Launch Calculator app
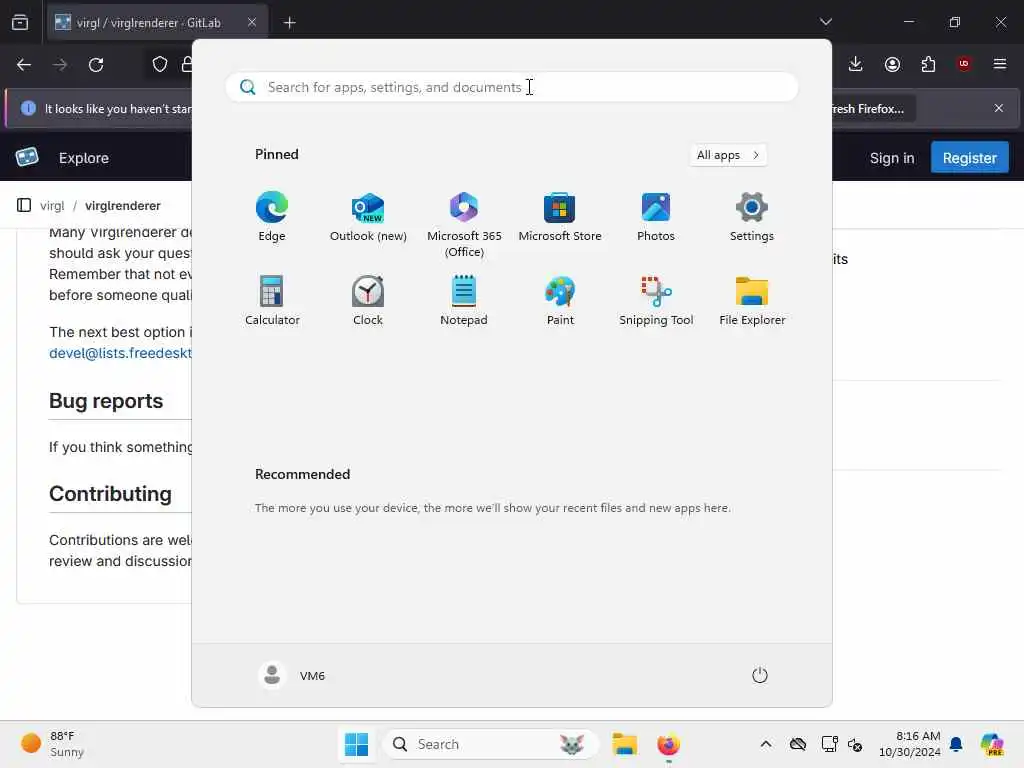 click(x=272, y=300)
